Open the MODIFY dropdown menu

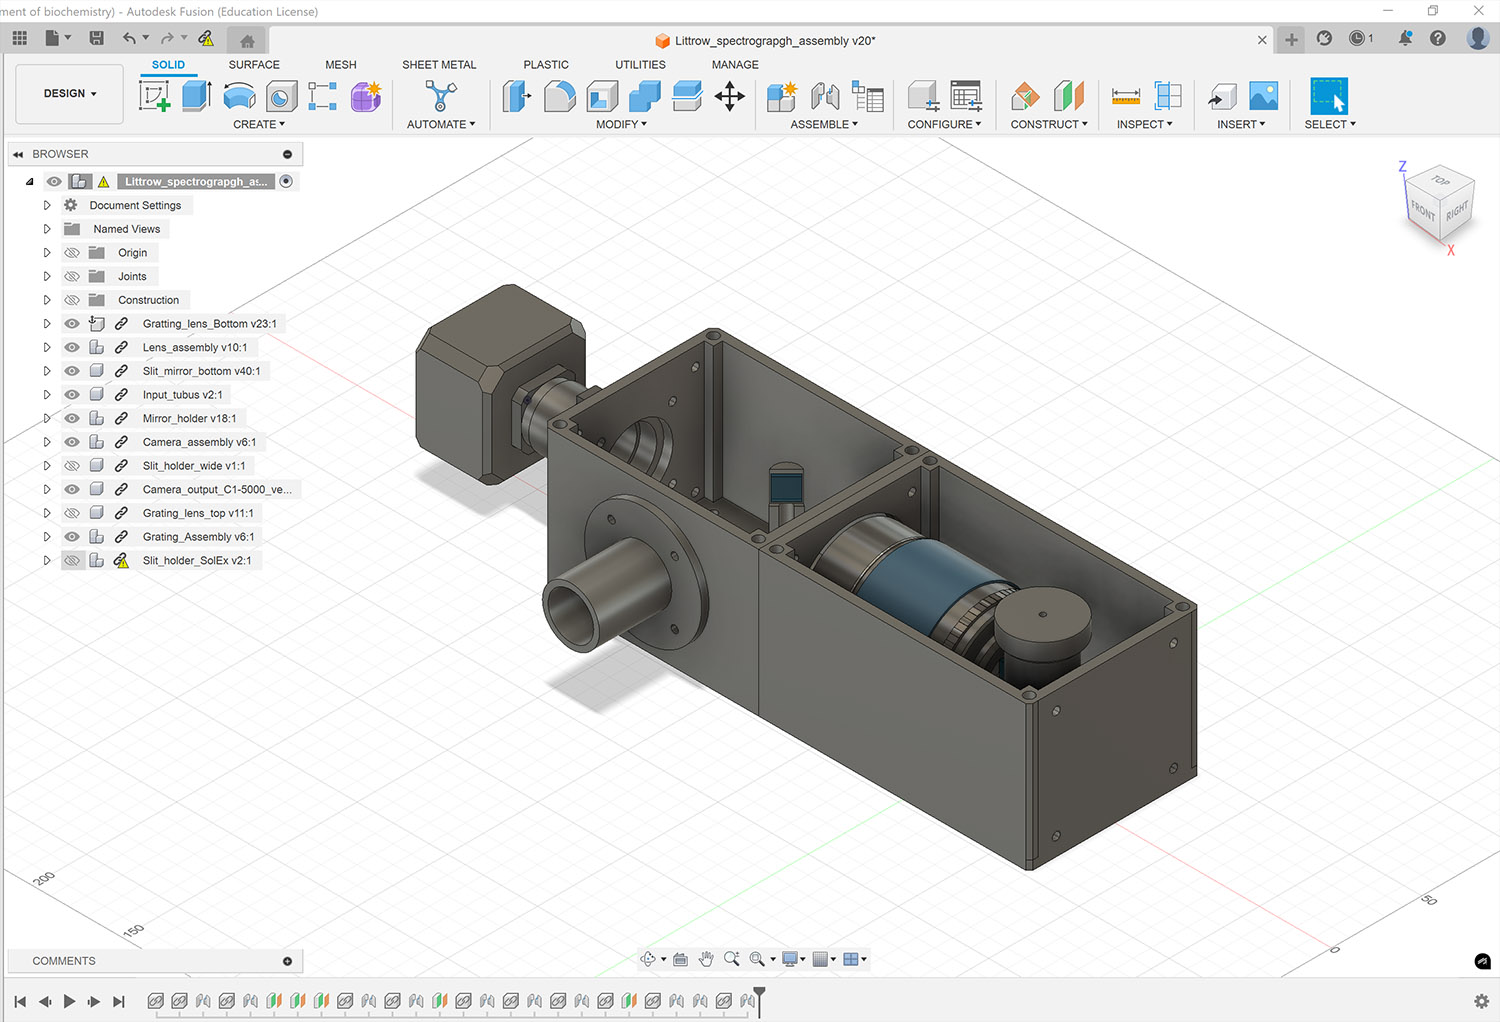coord(621,124)
